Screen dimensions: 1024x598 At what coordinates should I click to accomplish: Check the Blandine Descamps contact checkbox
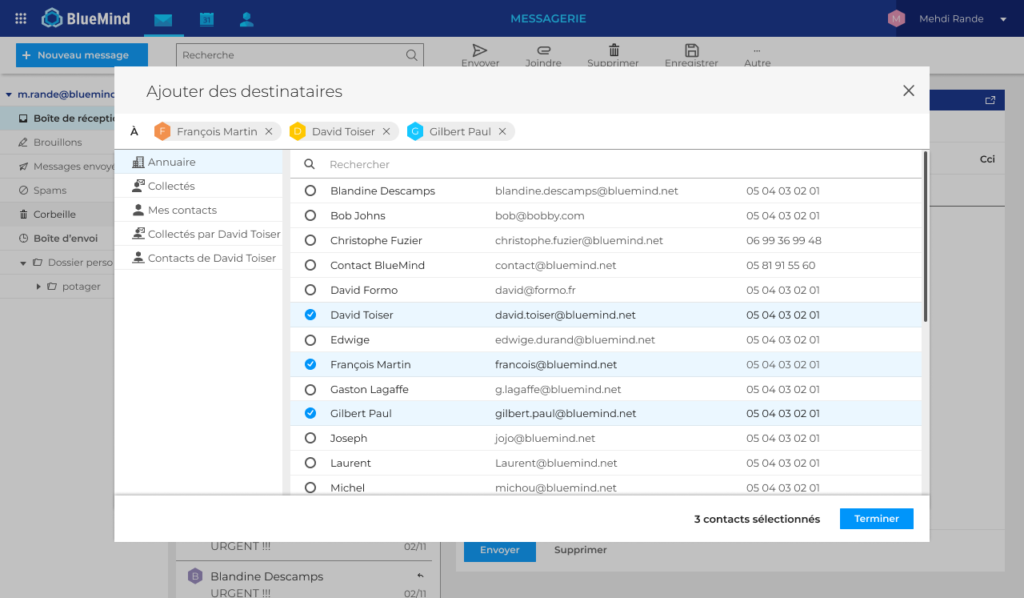tap(310, 191)
